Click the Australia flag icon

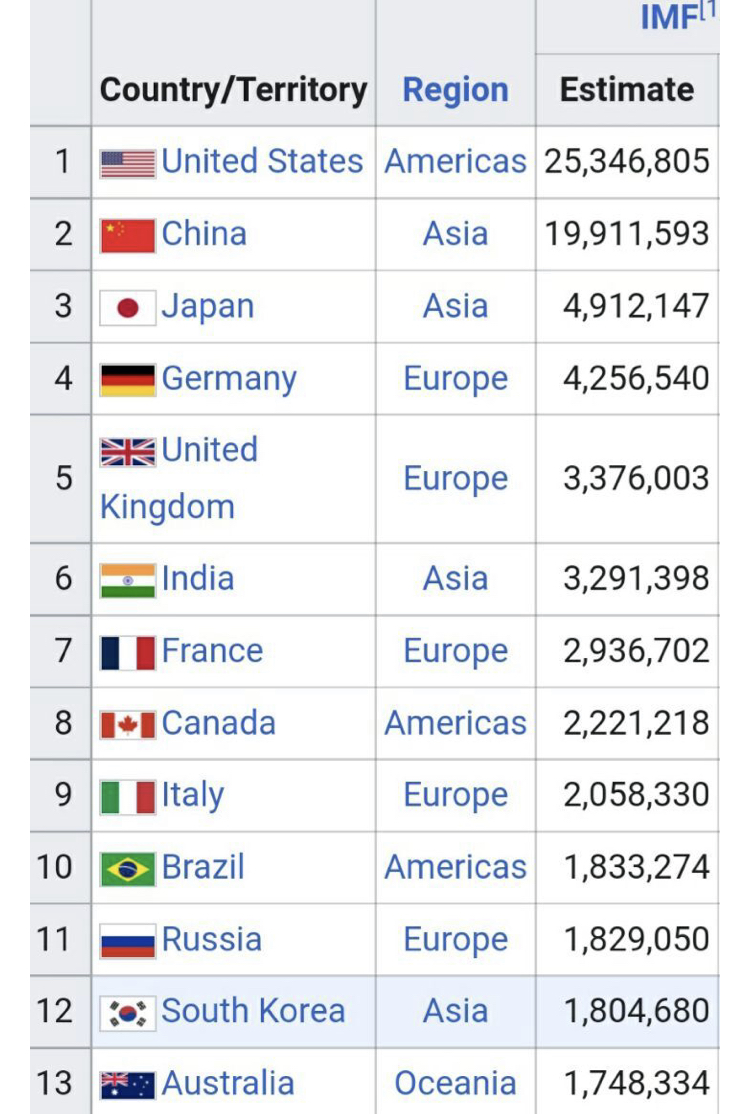coord(128,1085)
